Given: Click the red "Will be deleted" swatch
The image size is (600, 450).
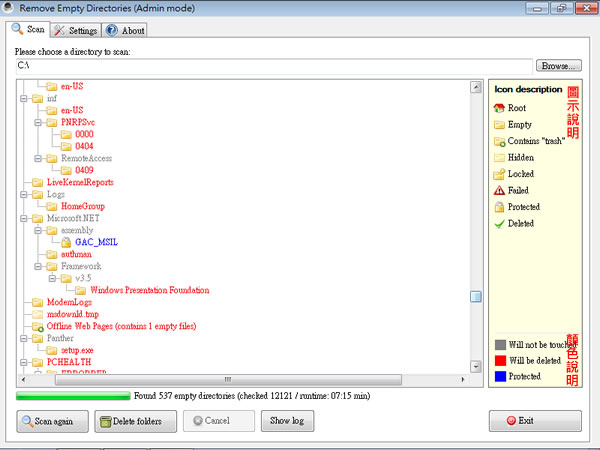Looking at the screenshot, I should pos(499,360).
